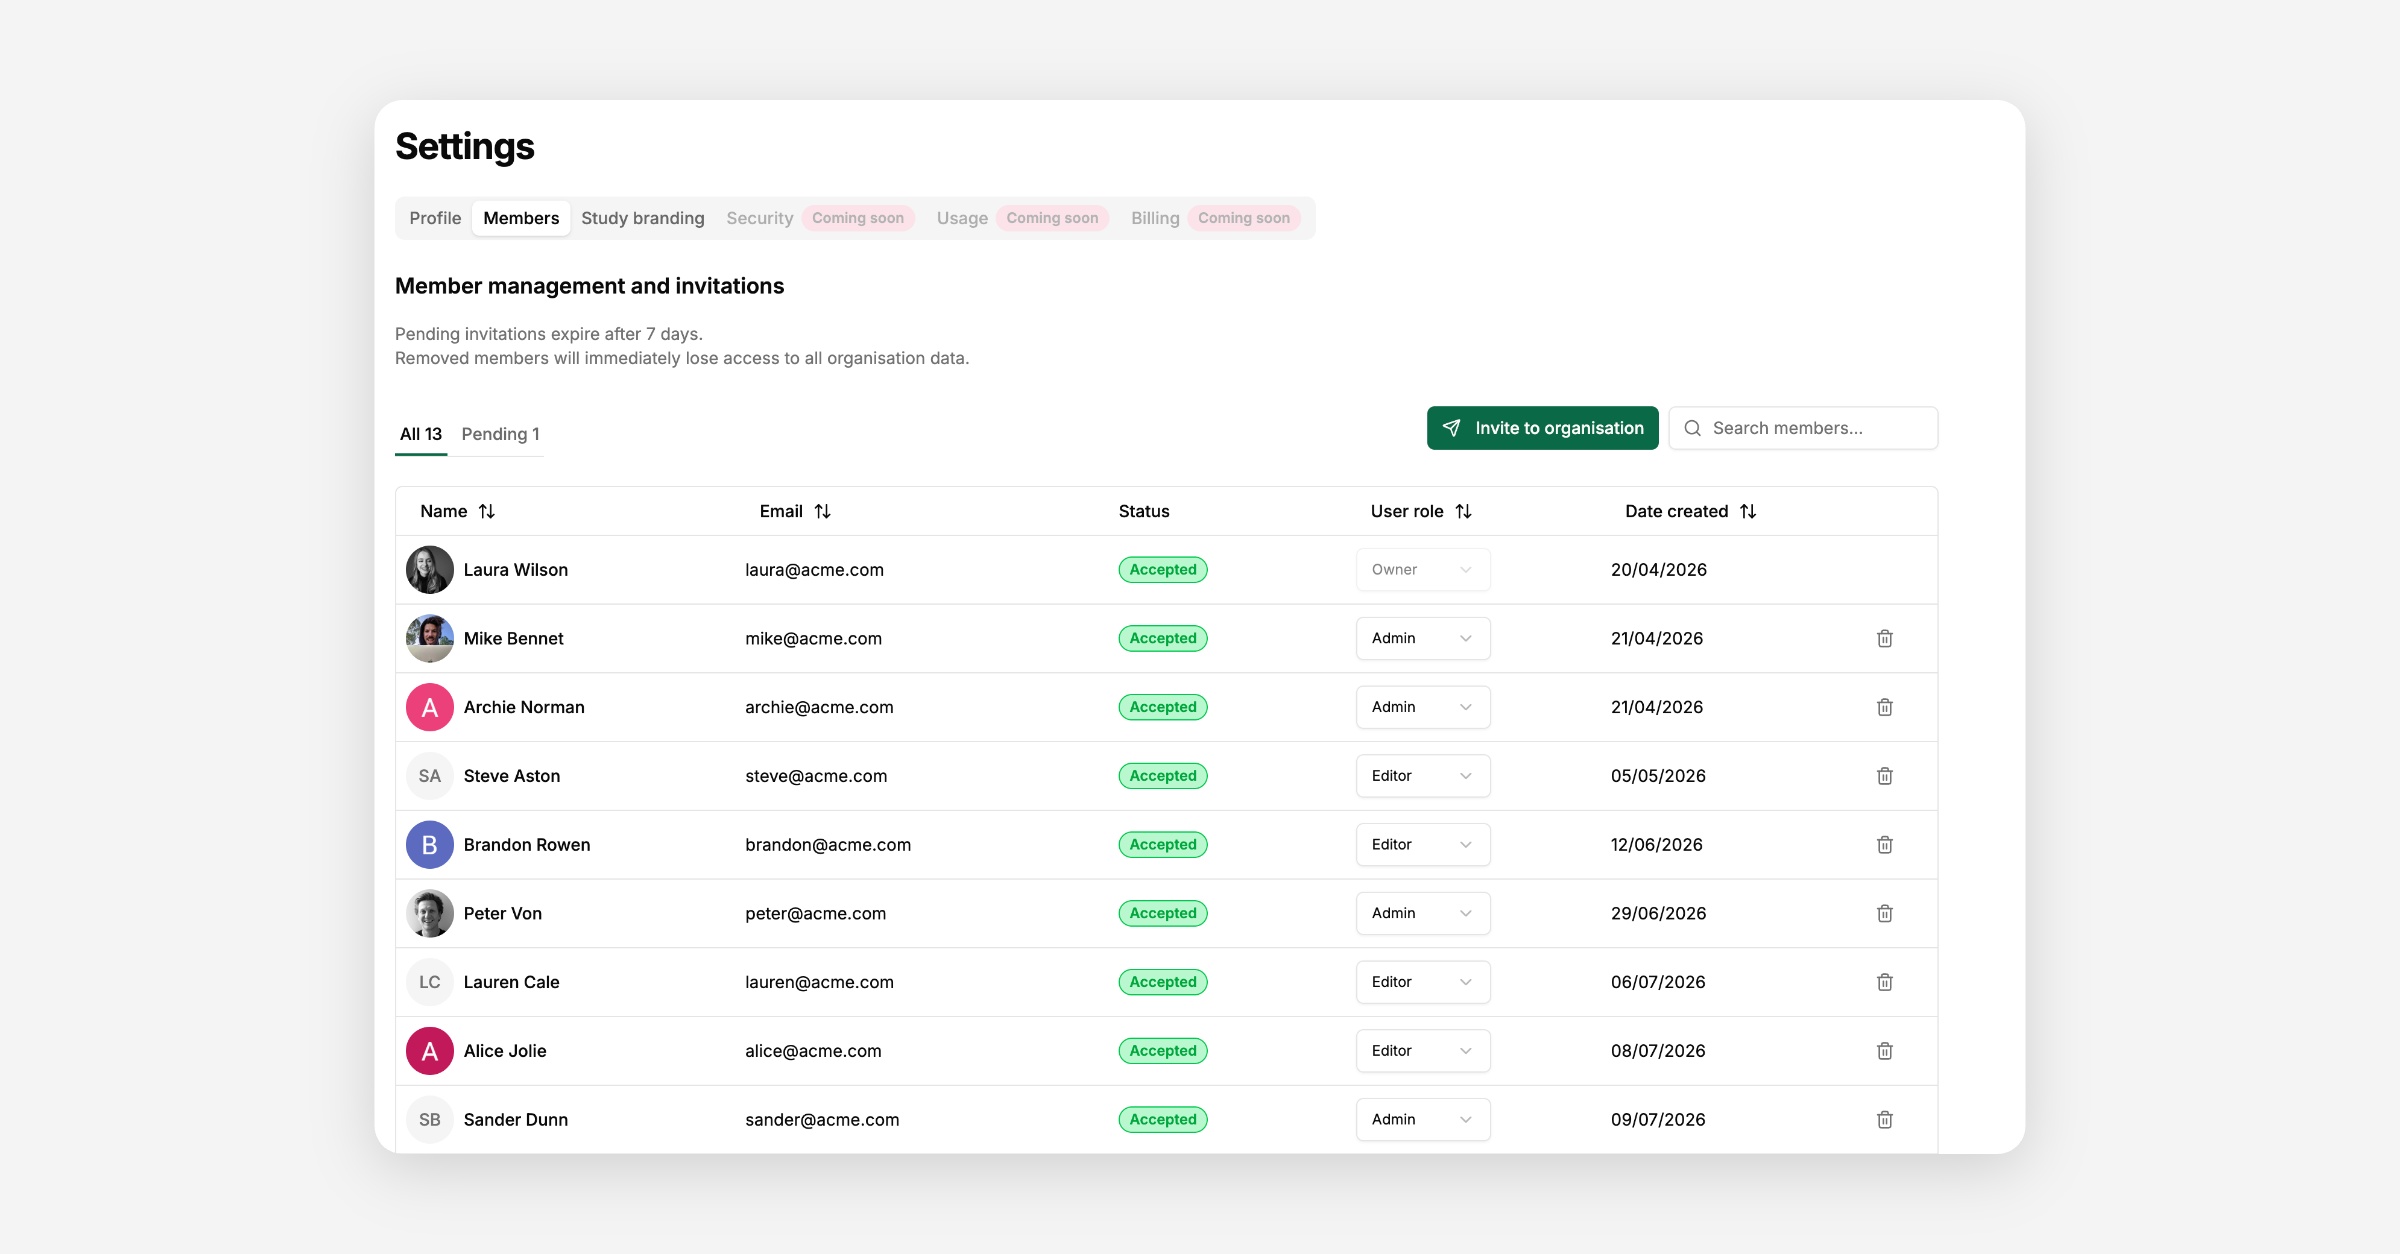Click Archie Norman's pink A avatar

pyautogui.click(x=430, y=707)
